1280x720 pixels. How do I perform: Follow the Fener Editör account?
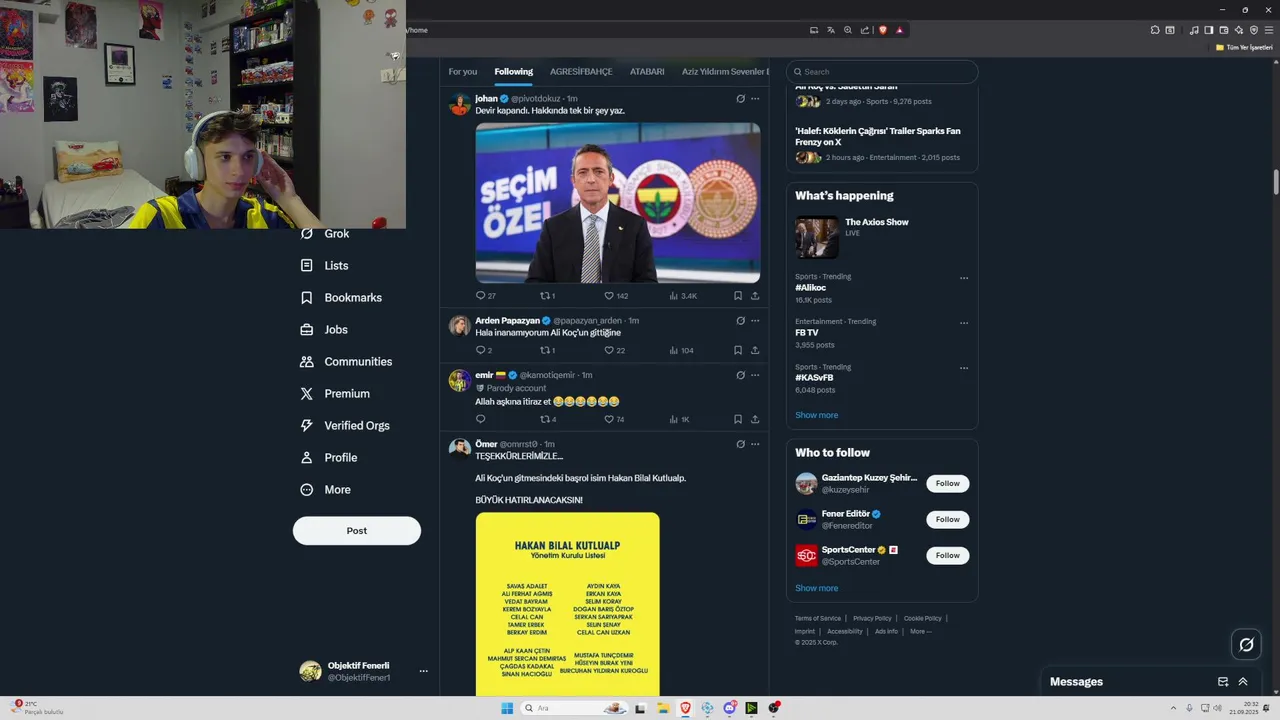click(948, 520)
